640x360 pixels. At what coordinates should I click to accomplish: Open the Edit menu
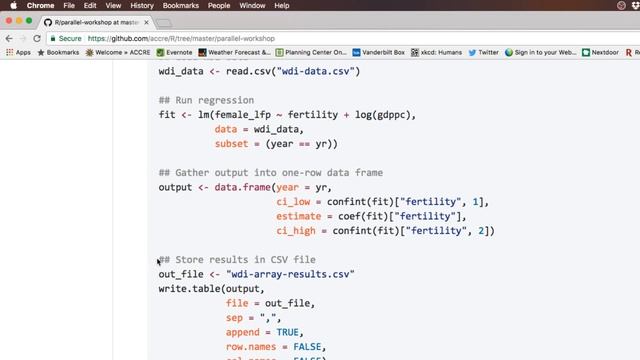tap(90, 5)
